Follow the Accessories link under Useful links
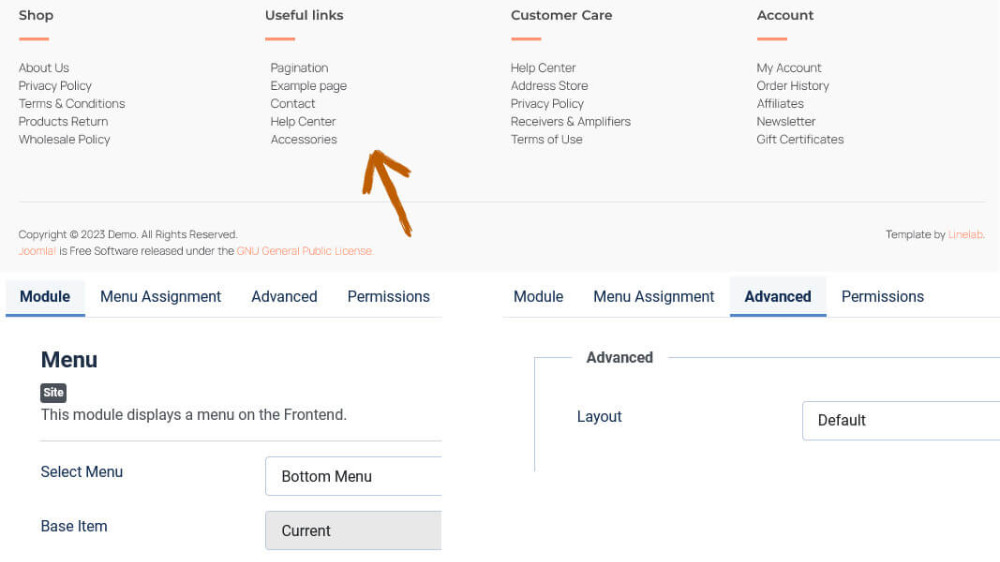The width and height of the screenshot is (1000, 562). coord(303,140)
